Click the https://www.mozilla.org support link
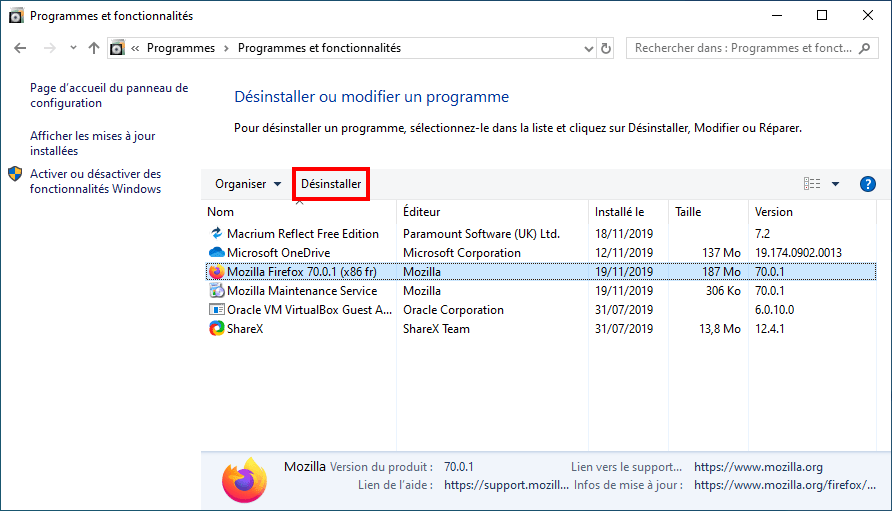 758,467
